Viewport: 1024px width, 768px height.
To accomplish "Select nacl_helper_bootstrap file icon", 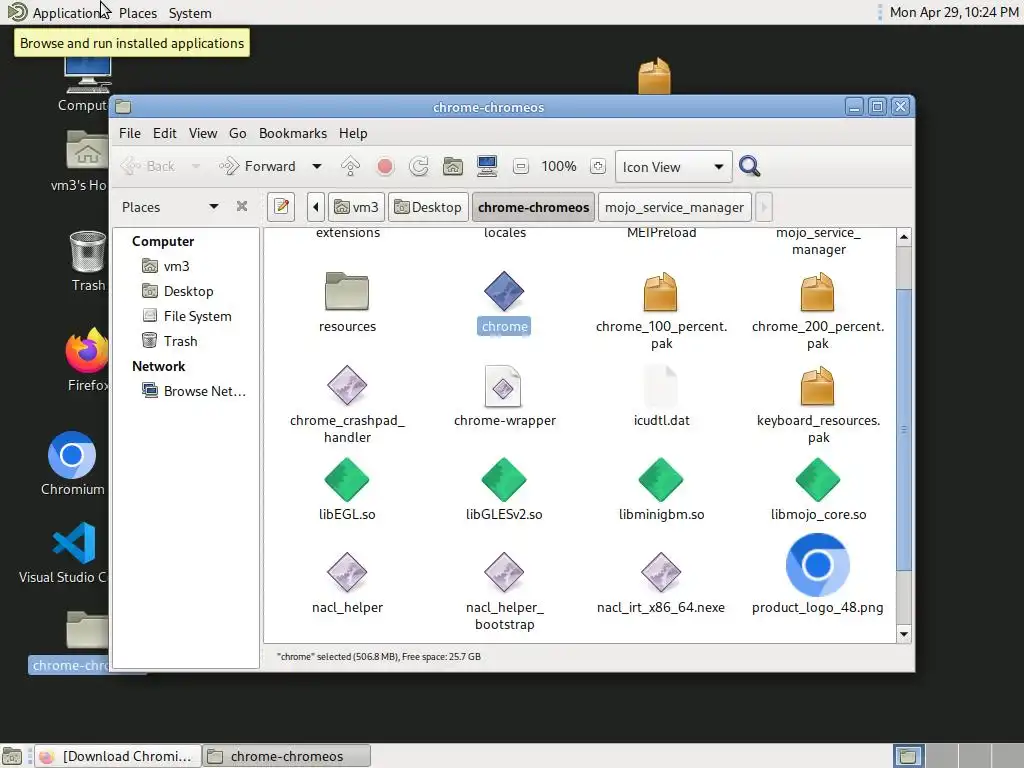I will (504, 573).
